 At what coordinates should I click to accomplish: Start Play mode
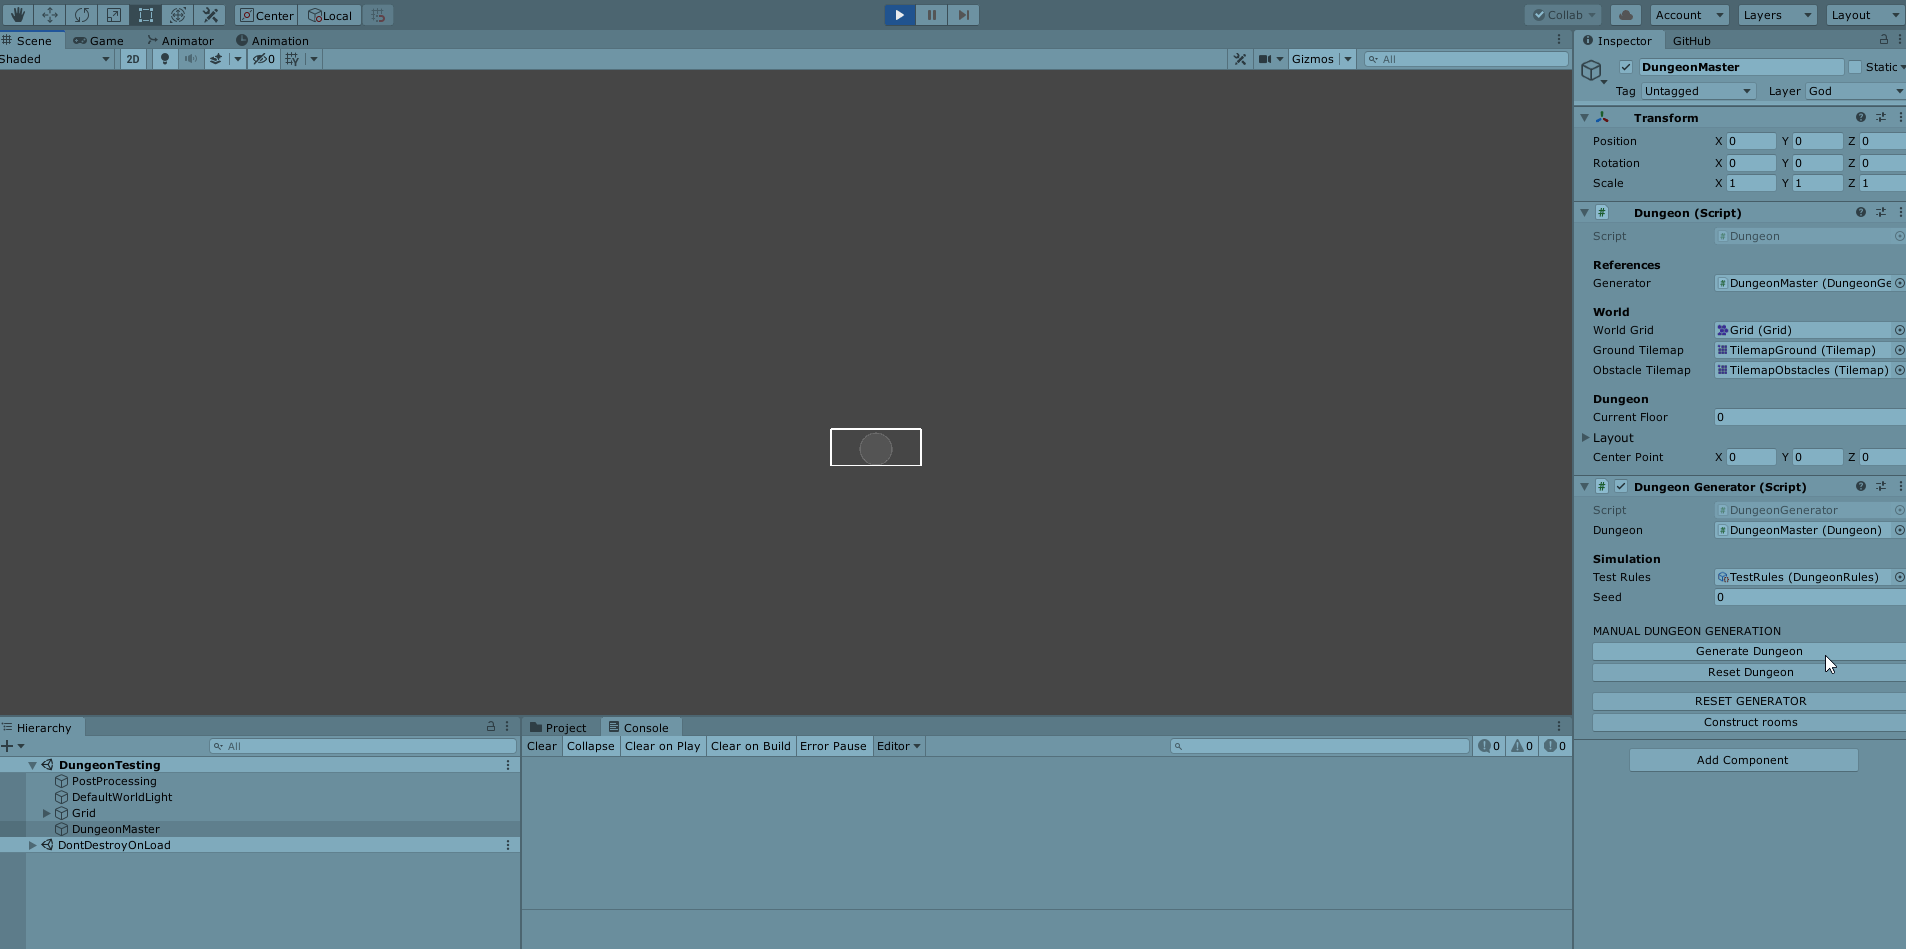point(899,15)
